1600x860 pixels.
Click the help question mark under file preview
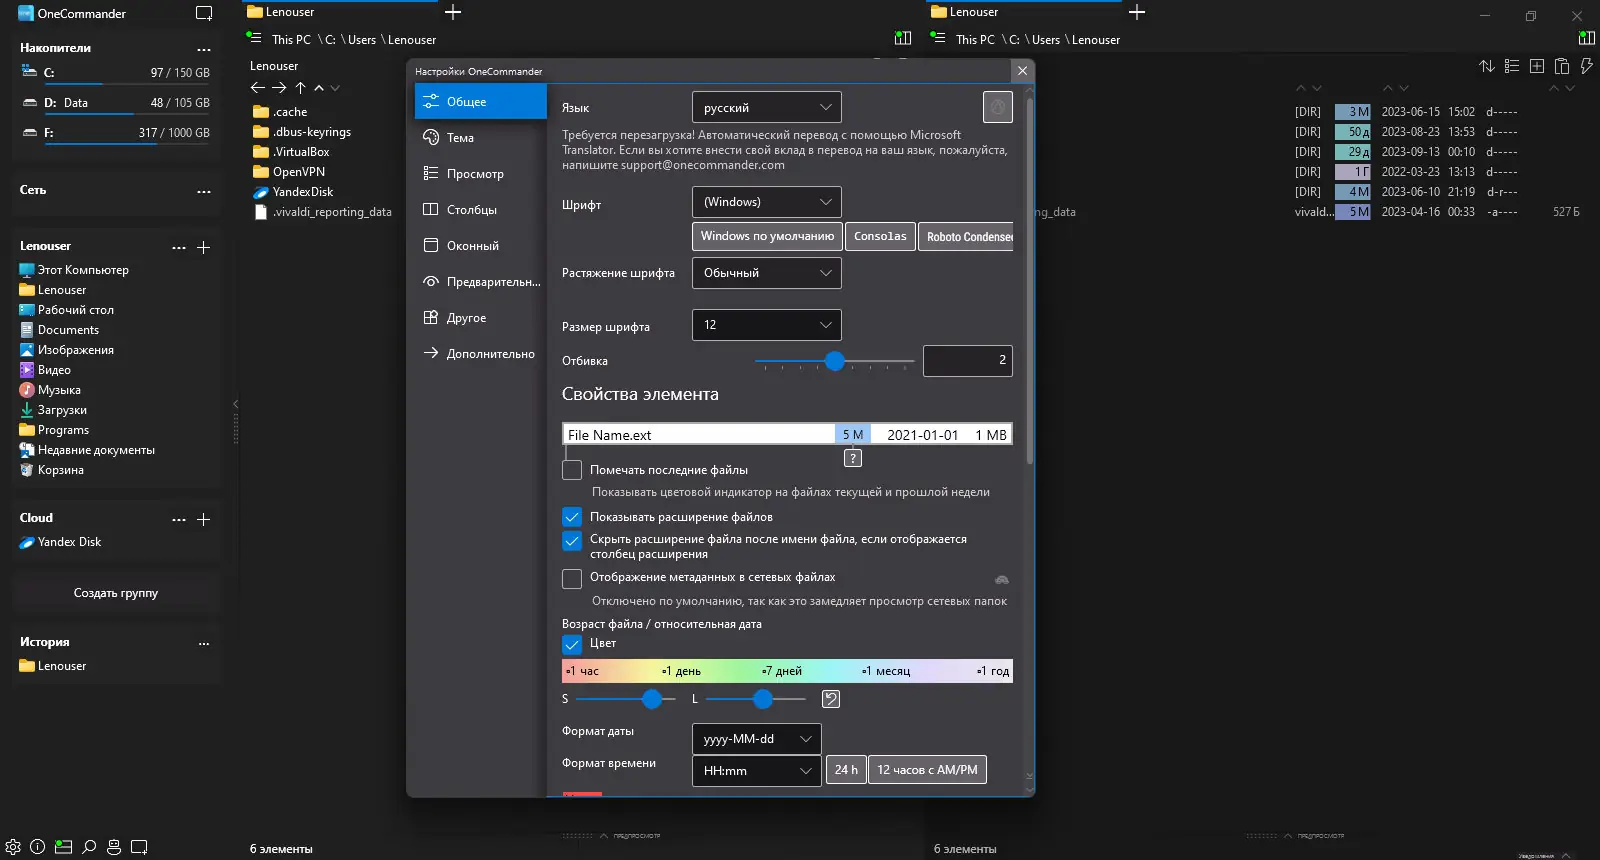coord(853,458)
